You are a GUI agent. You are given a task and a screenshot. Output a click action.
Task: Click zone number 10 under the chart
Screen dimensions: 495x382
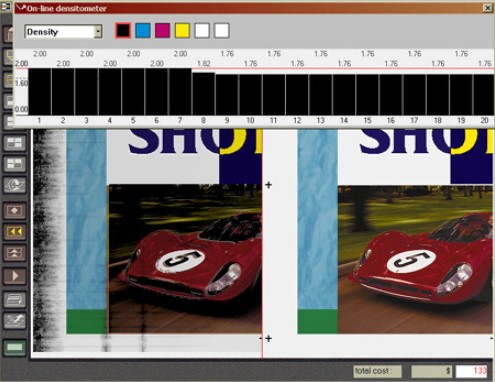(x=250, y=120)
